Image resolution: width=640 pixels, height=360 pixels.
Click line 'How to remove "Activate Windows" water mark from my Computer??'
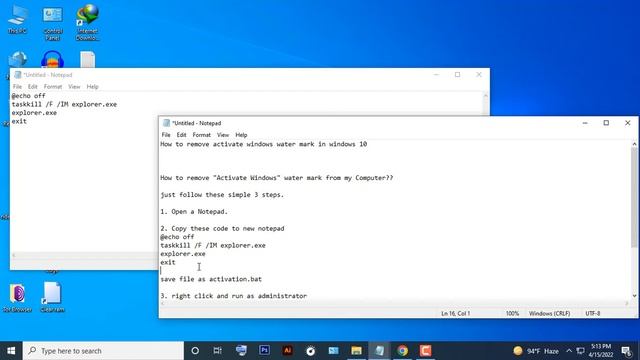277,178
